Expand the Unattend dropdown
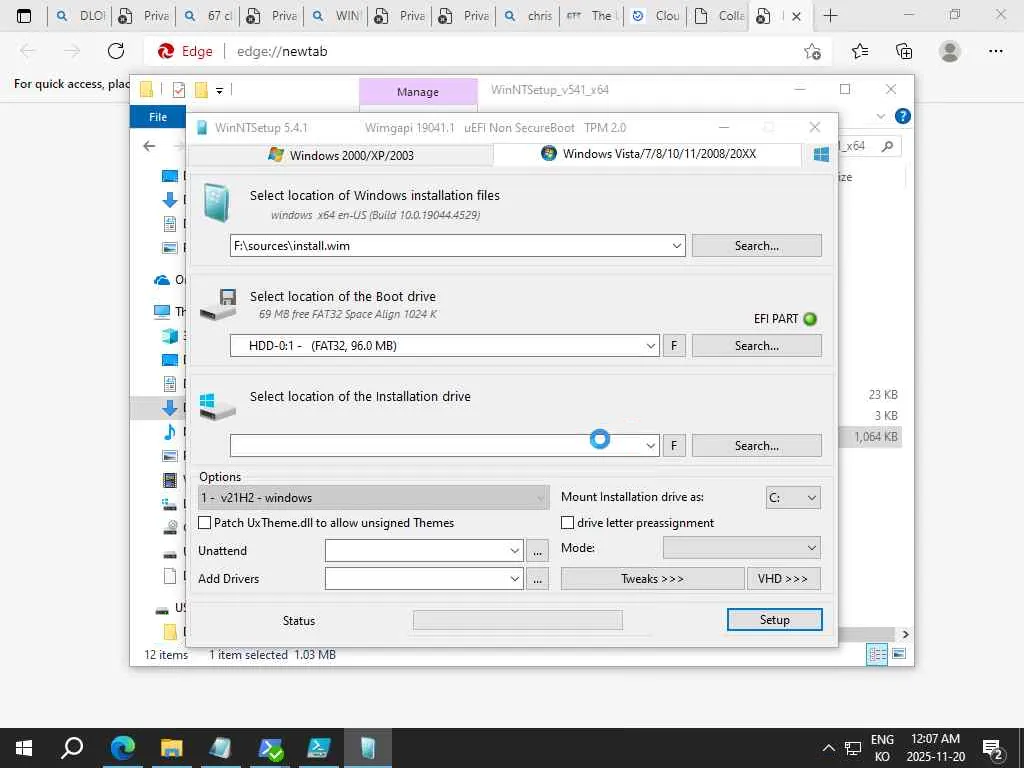1024x768 pixels. point(515,551)
